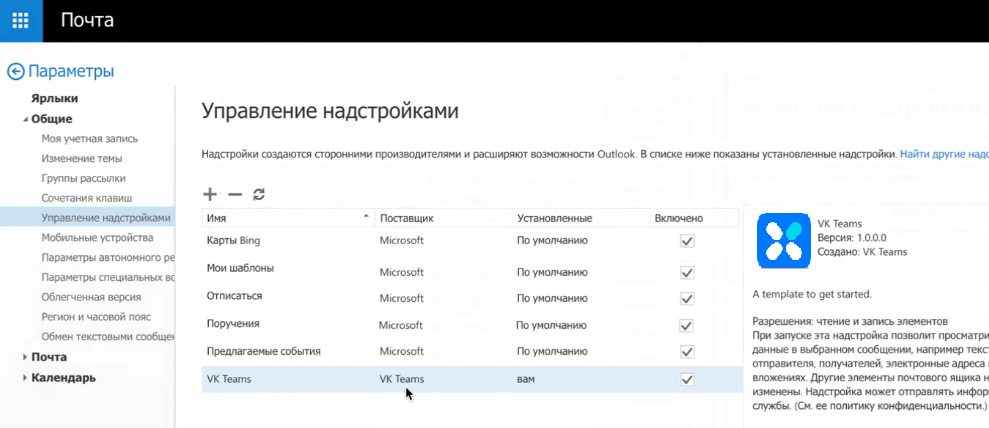Image resolution: width=989 pixels, height=428 pixels.
Task: Click the refresh icon above the list
Action: pyautogui.click(x=259, y=194)
